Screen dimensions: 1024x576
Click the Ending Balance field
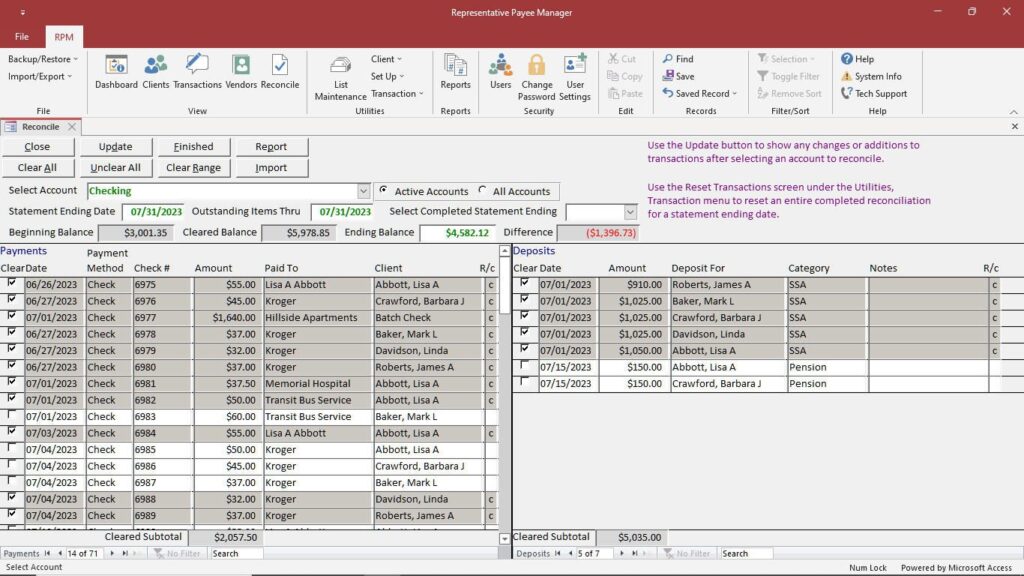[x=457, y=232]
